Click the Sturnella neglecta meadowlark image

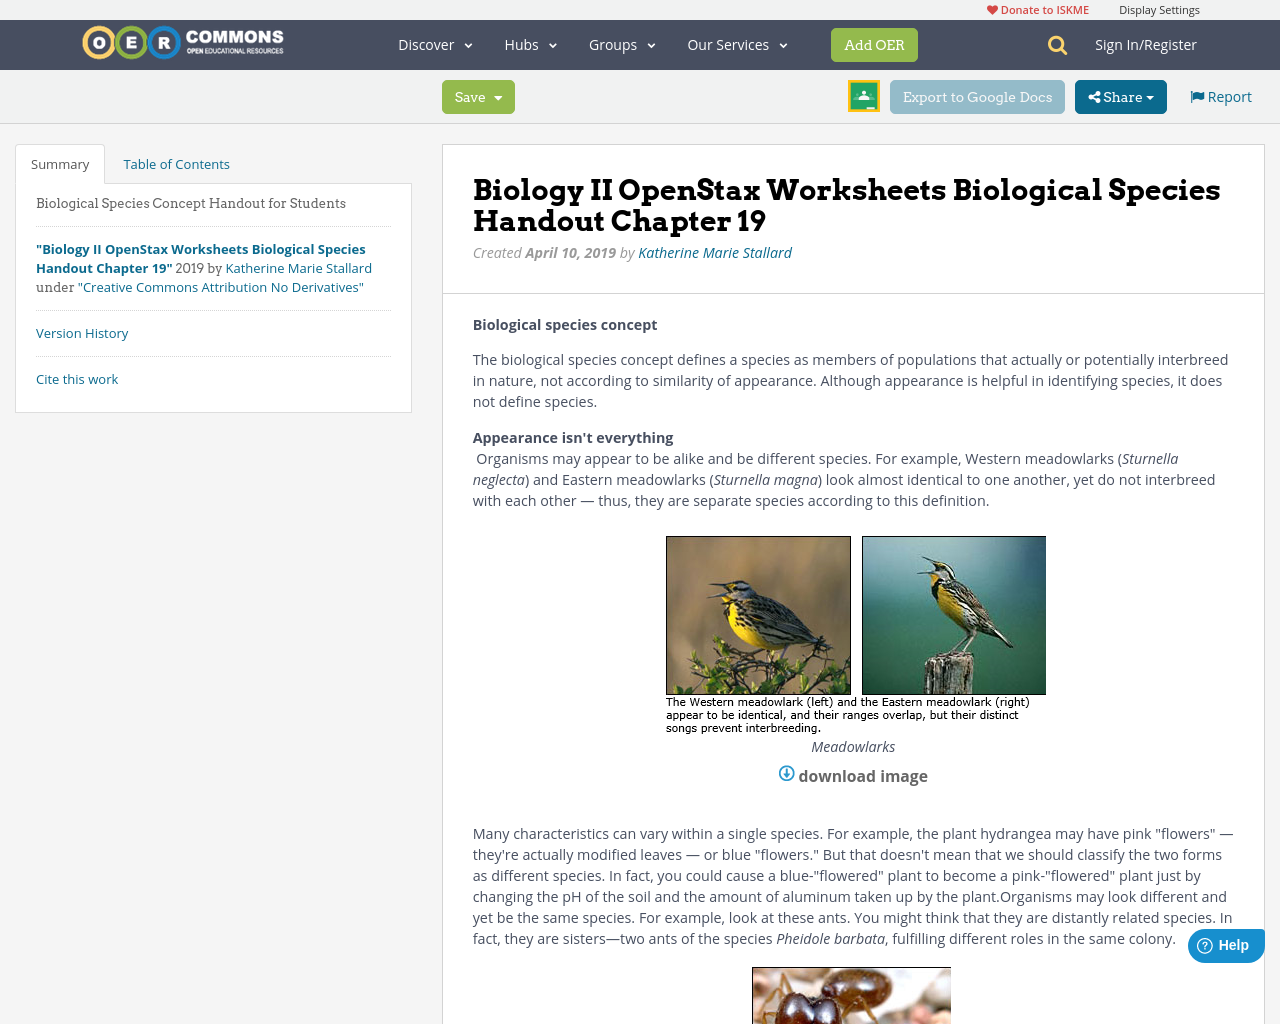(758, 615)
